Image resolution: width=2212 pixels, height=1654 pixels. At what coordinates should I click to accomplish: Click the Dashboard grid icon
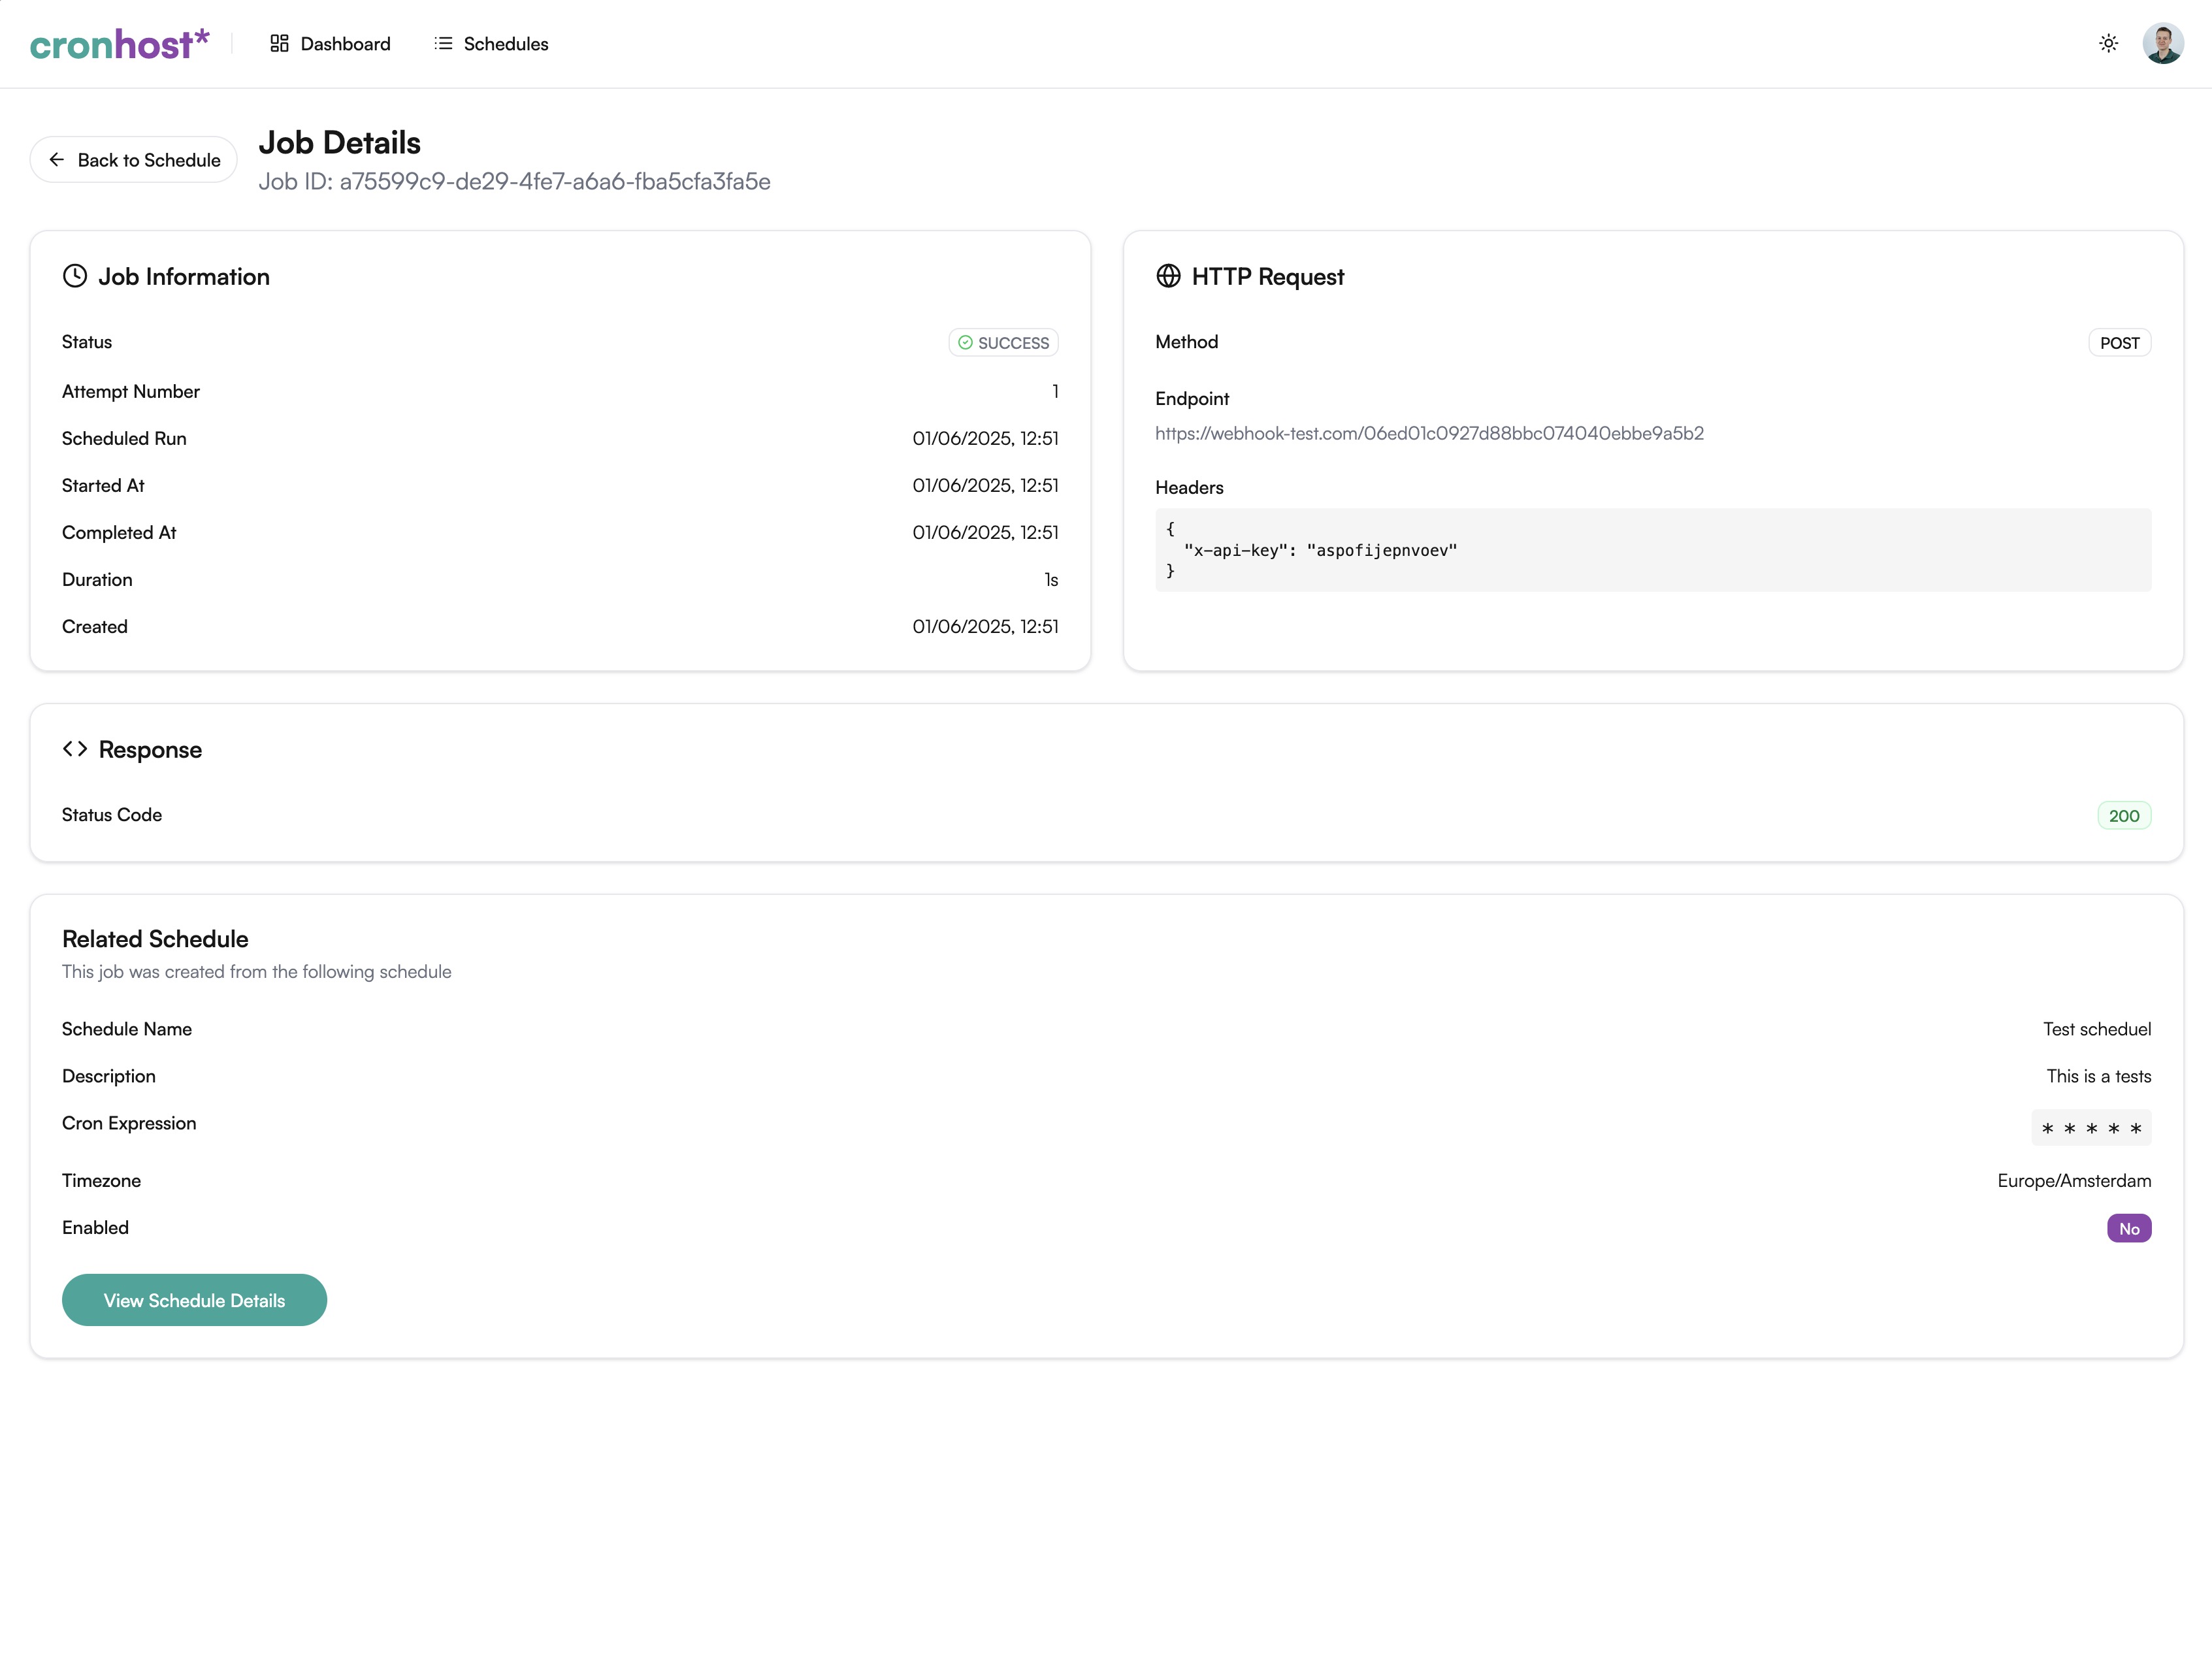279,43
